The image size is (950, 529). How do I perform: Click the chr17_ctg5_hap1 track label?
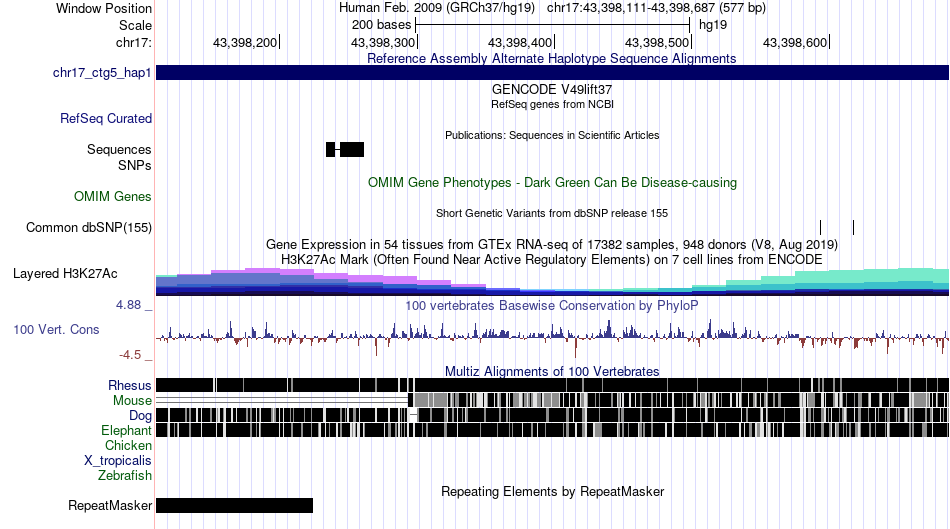pyautogui.click(x=102, y=73)
